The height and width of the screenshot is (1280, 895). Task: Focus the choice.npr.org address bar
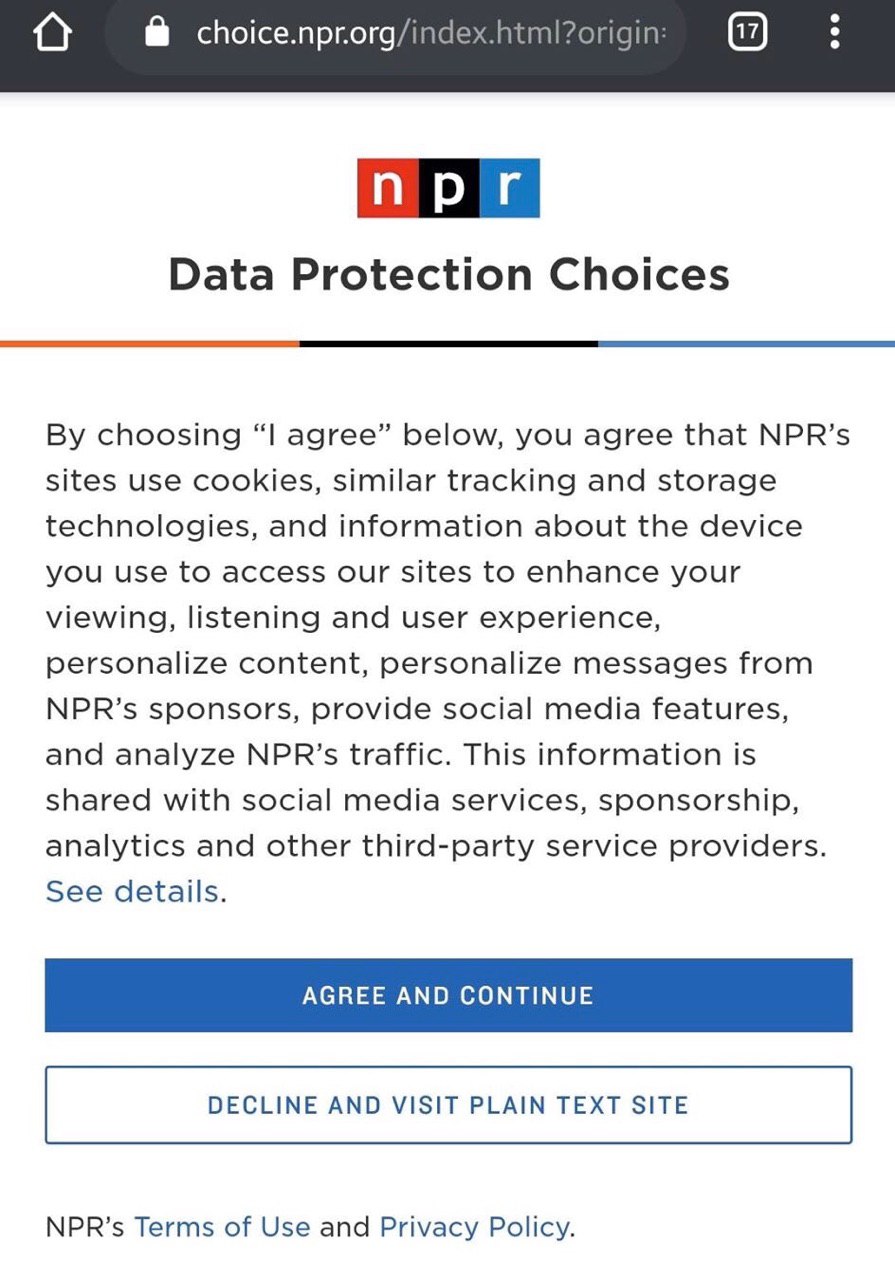click(x=430, y=34)
